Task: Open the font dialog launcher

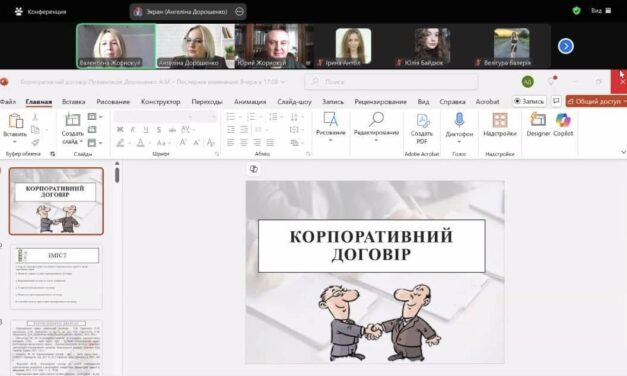Action: tap(217, 154)
